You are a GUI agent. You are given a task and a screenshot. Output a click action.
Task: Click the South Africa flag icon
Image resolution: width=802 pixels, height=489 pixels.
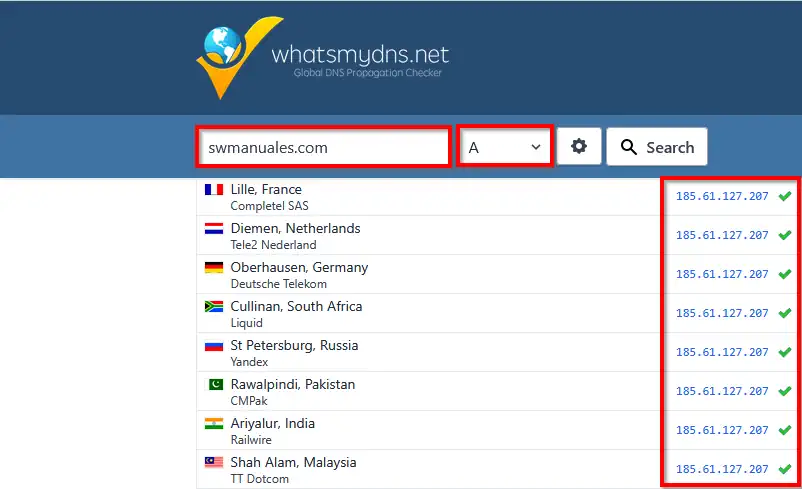[x=214, y=306]
